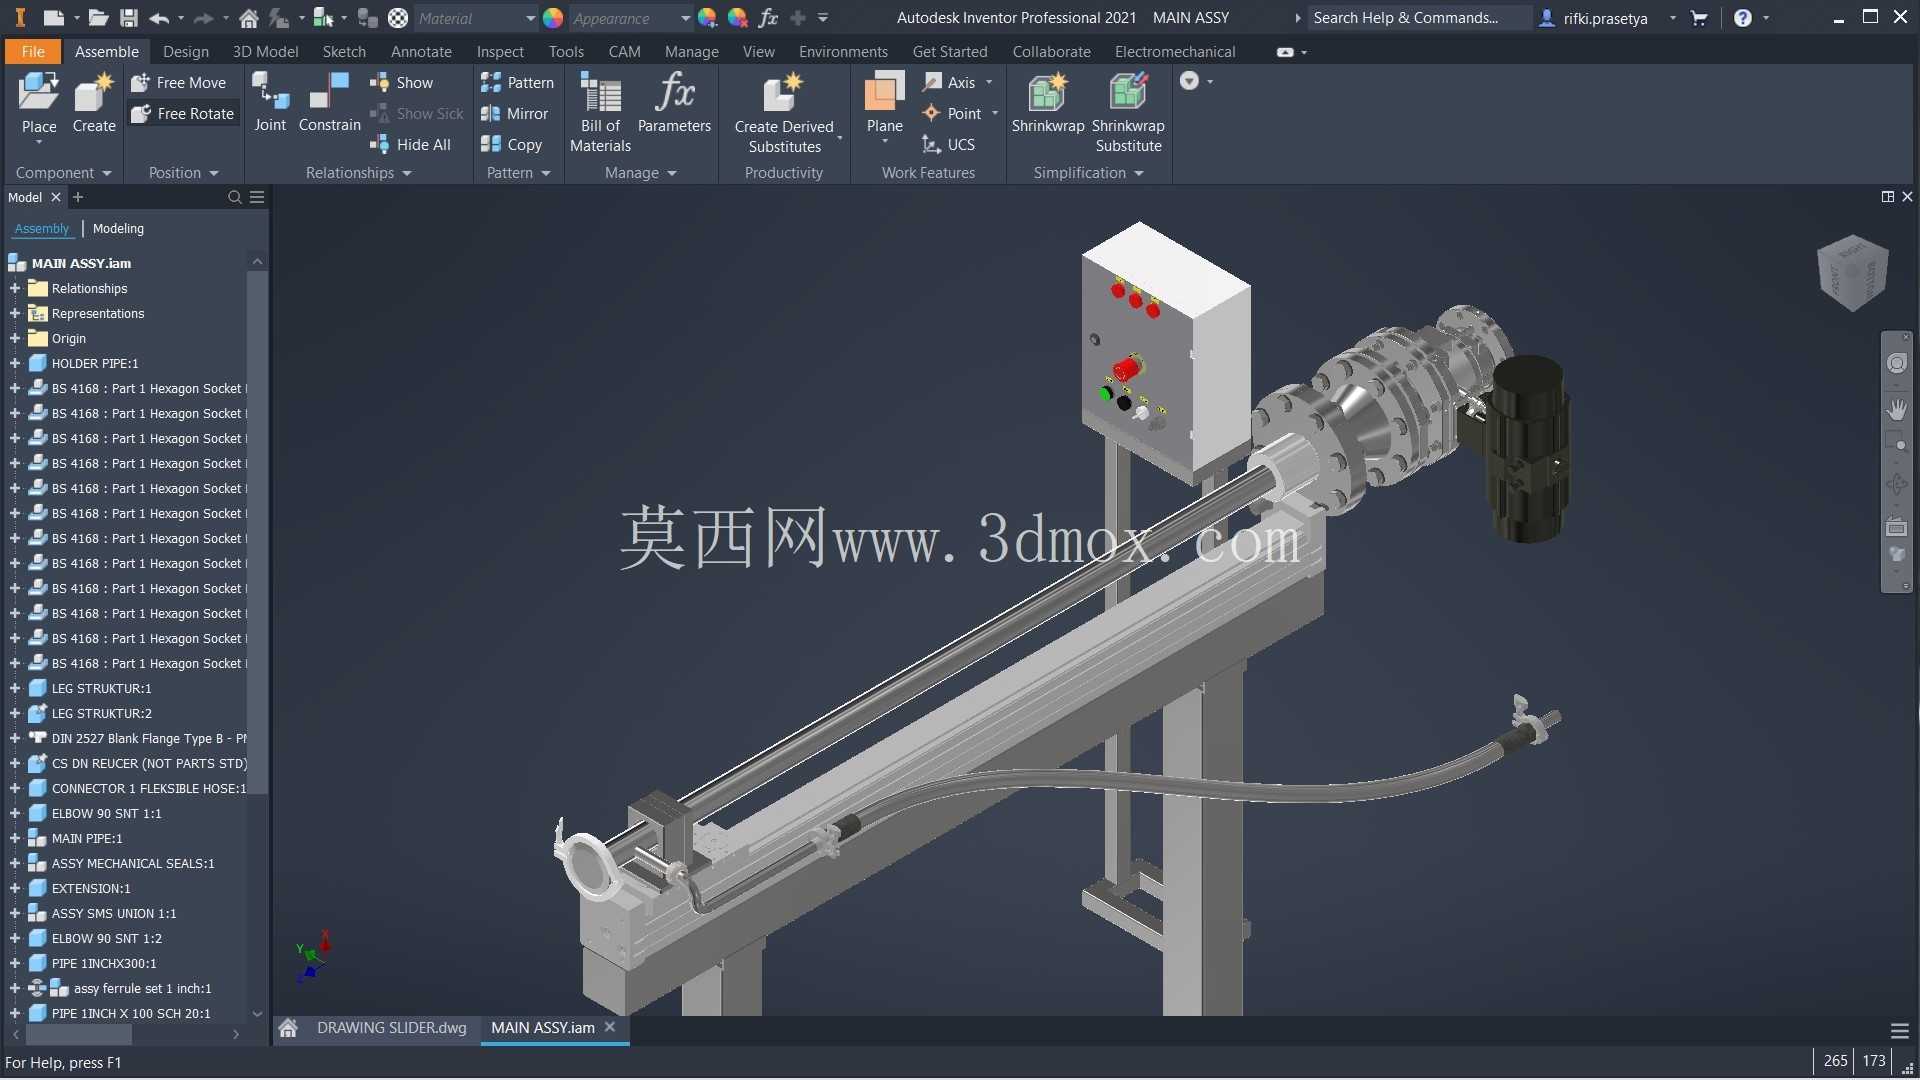Click the work Axis tool
This screenshot has height=1080, width=1920.
click(x=949, y=83)
